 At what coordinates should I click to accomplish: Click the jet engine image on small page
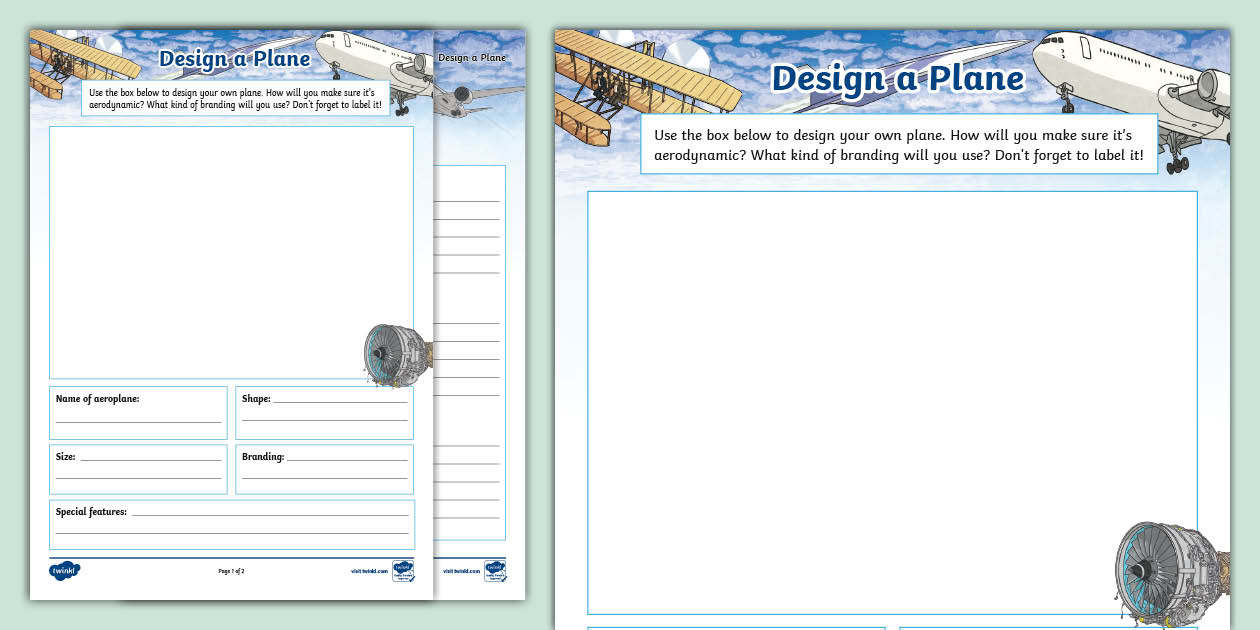(393, 355)
